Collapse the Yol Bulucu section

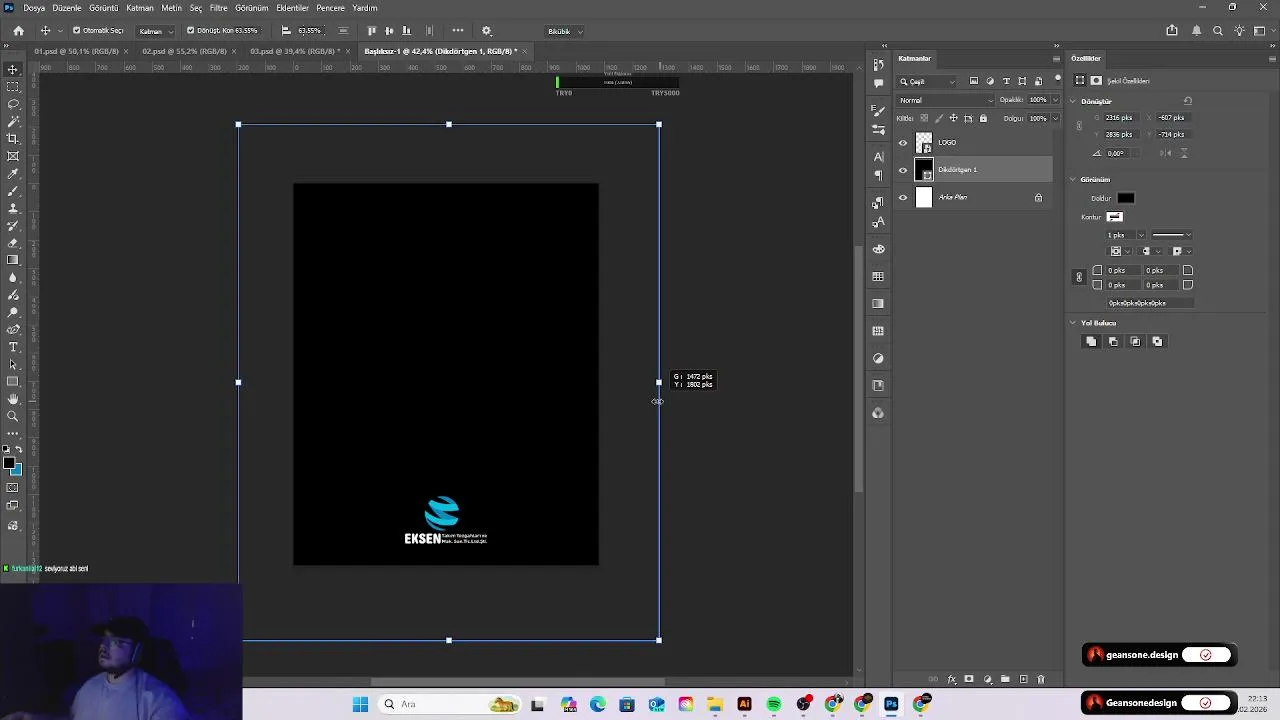coord(1074,323)
